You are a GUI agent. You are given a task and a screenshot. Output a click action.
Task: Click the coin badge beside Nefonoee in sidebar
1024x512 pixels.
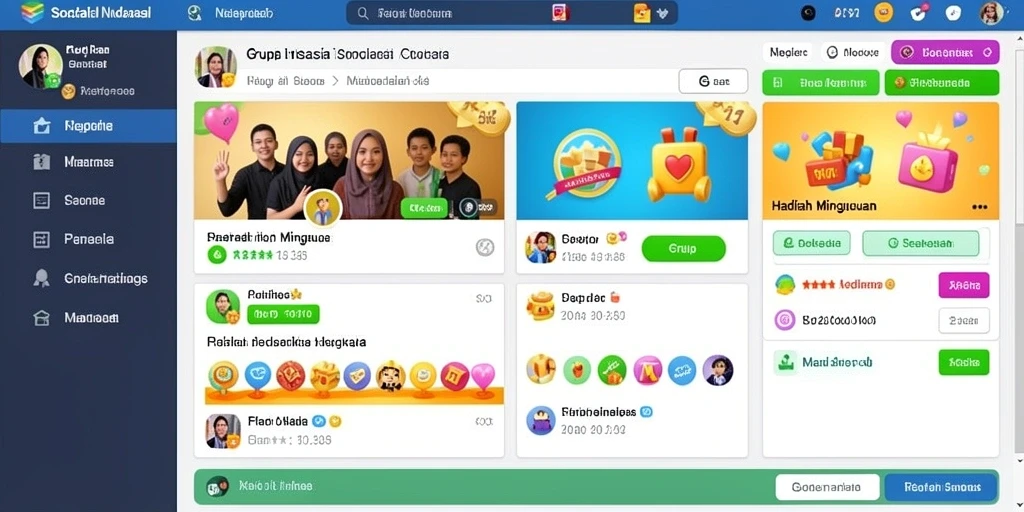coord(69,91)
